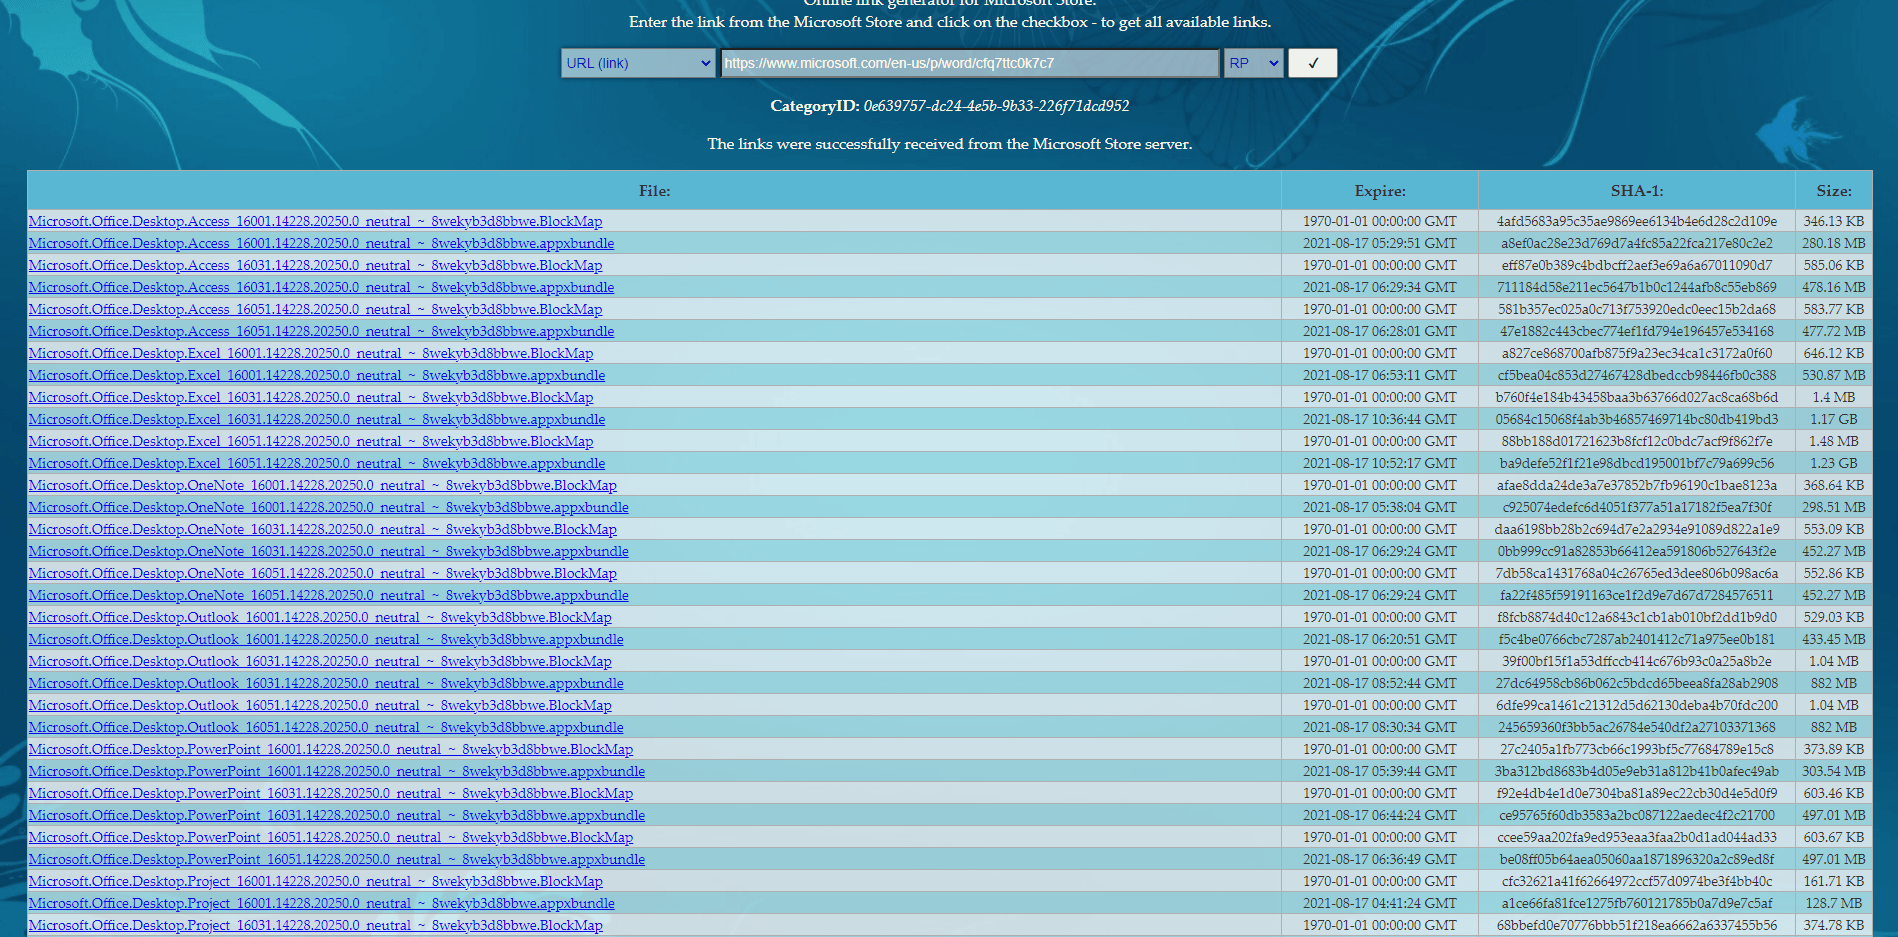This screenshot has height=937, width=1898.
Task: Open Outlook 16031 appxbundle link
Action: [326, 683]
